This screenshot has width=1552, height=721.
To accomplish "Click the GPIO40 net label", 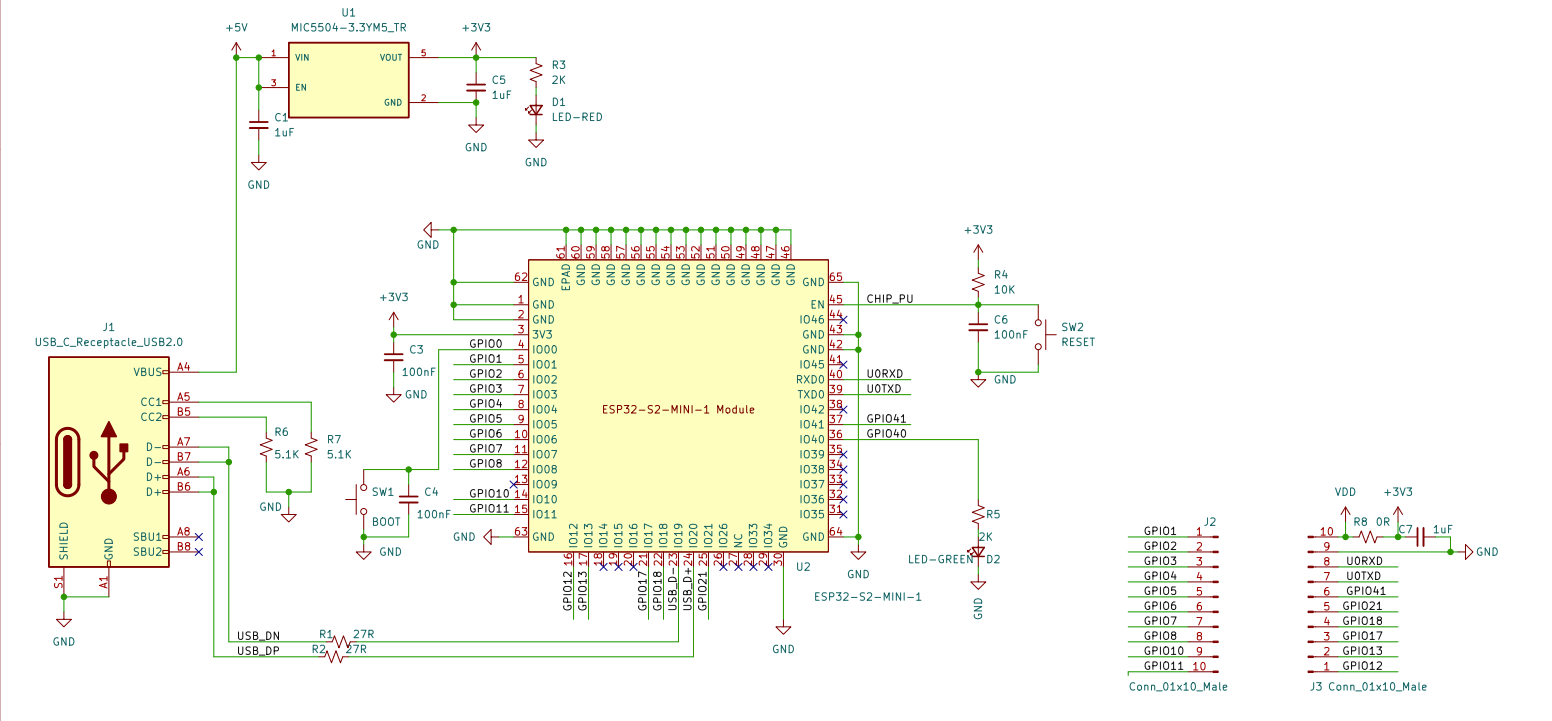I will click(886, 433).
